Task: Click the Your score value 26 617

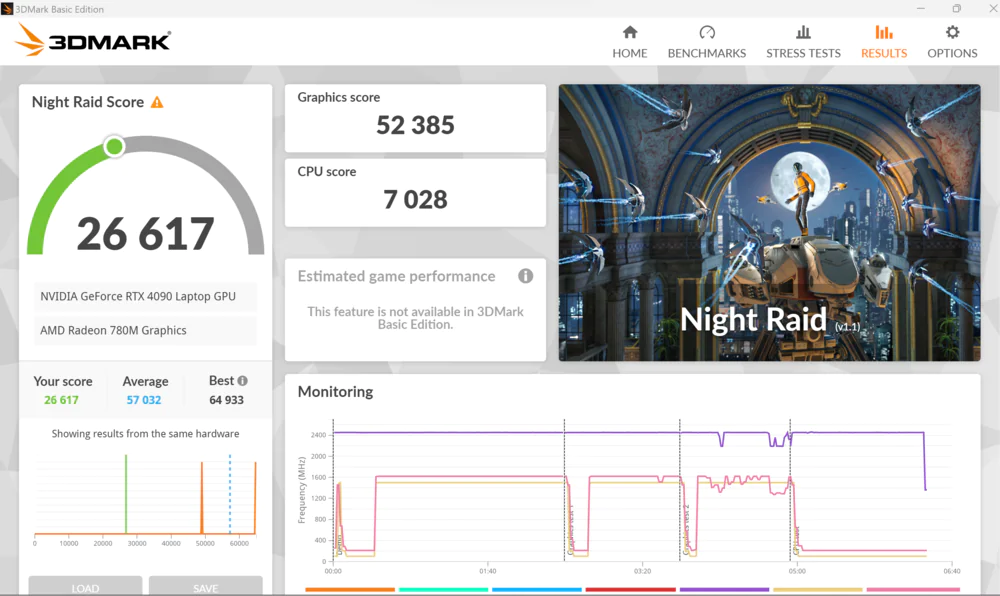Action: [61, 400]
